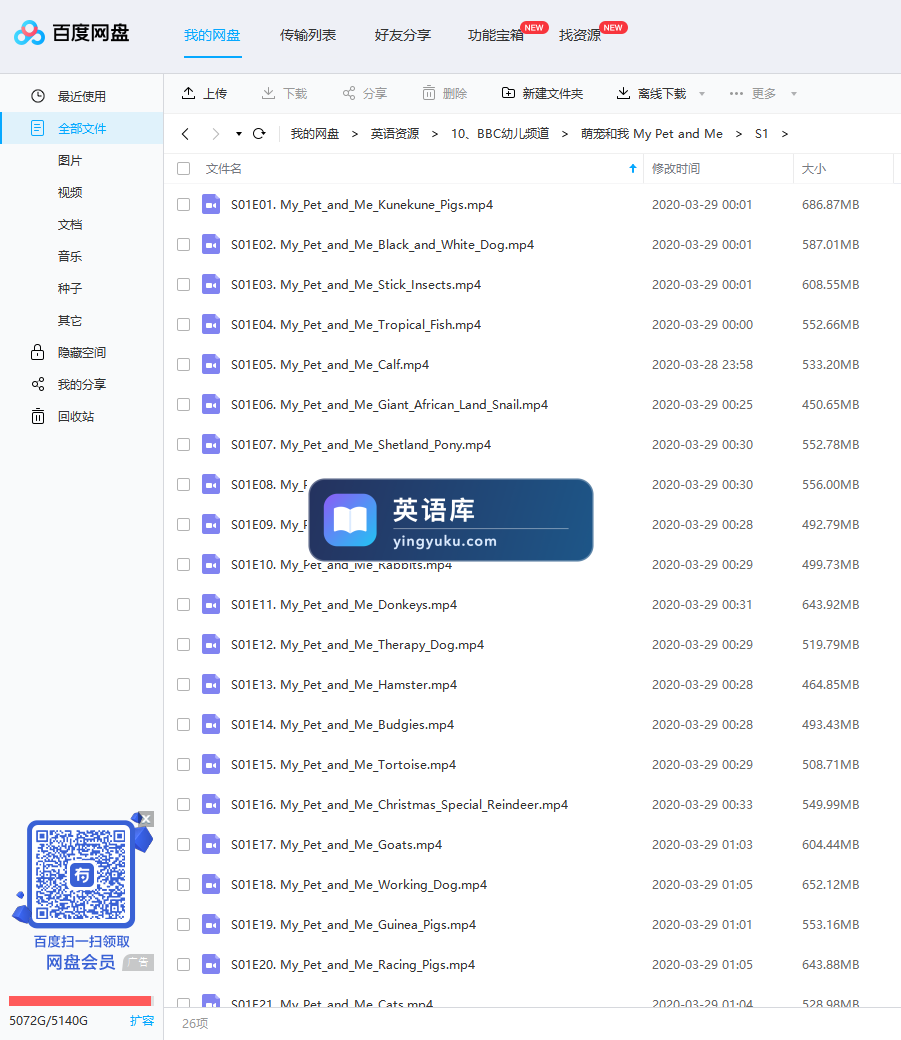Click the QR code membership image
Viewport: 901px width, 1040px height.
point(81,874)
